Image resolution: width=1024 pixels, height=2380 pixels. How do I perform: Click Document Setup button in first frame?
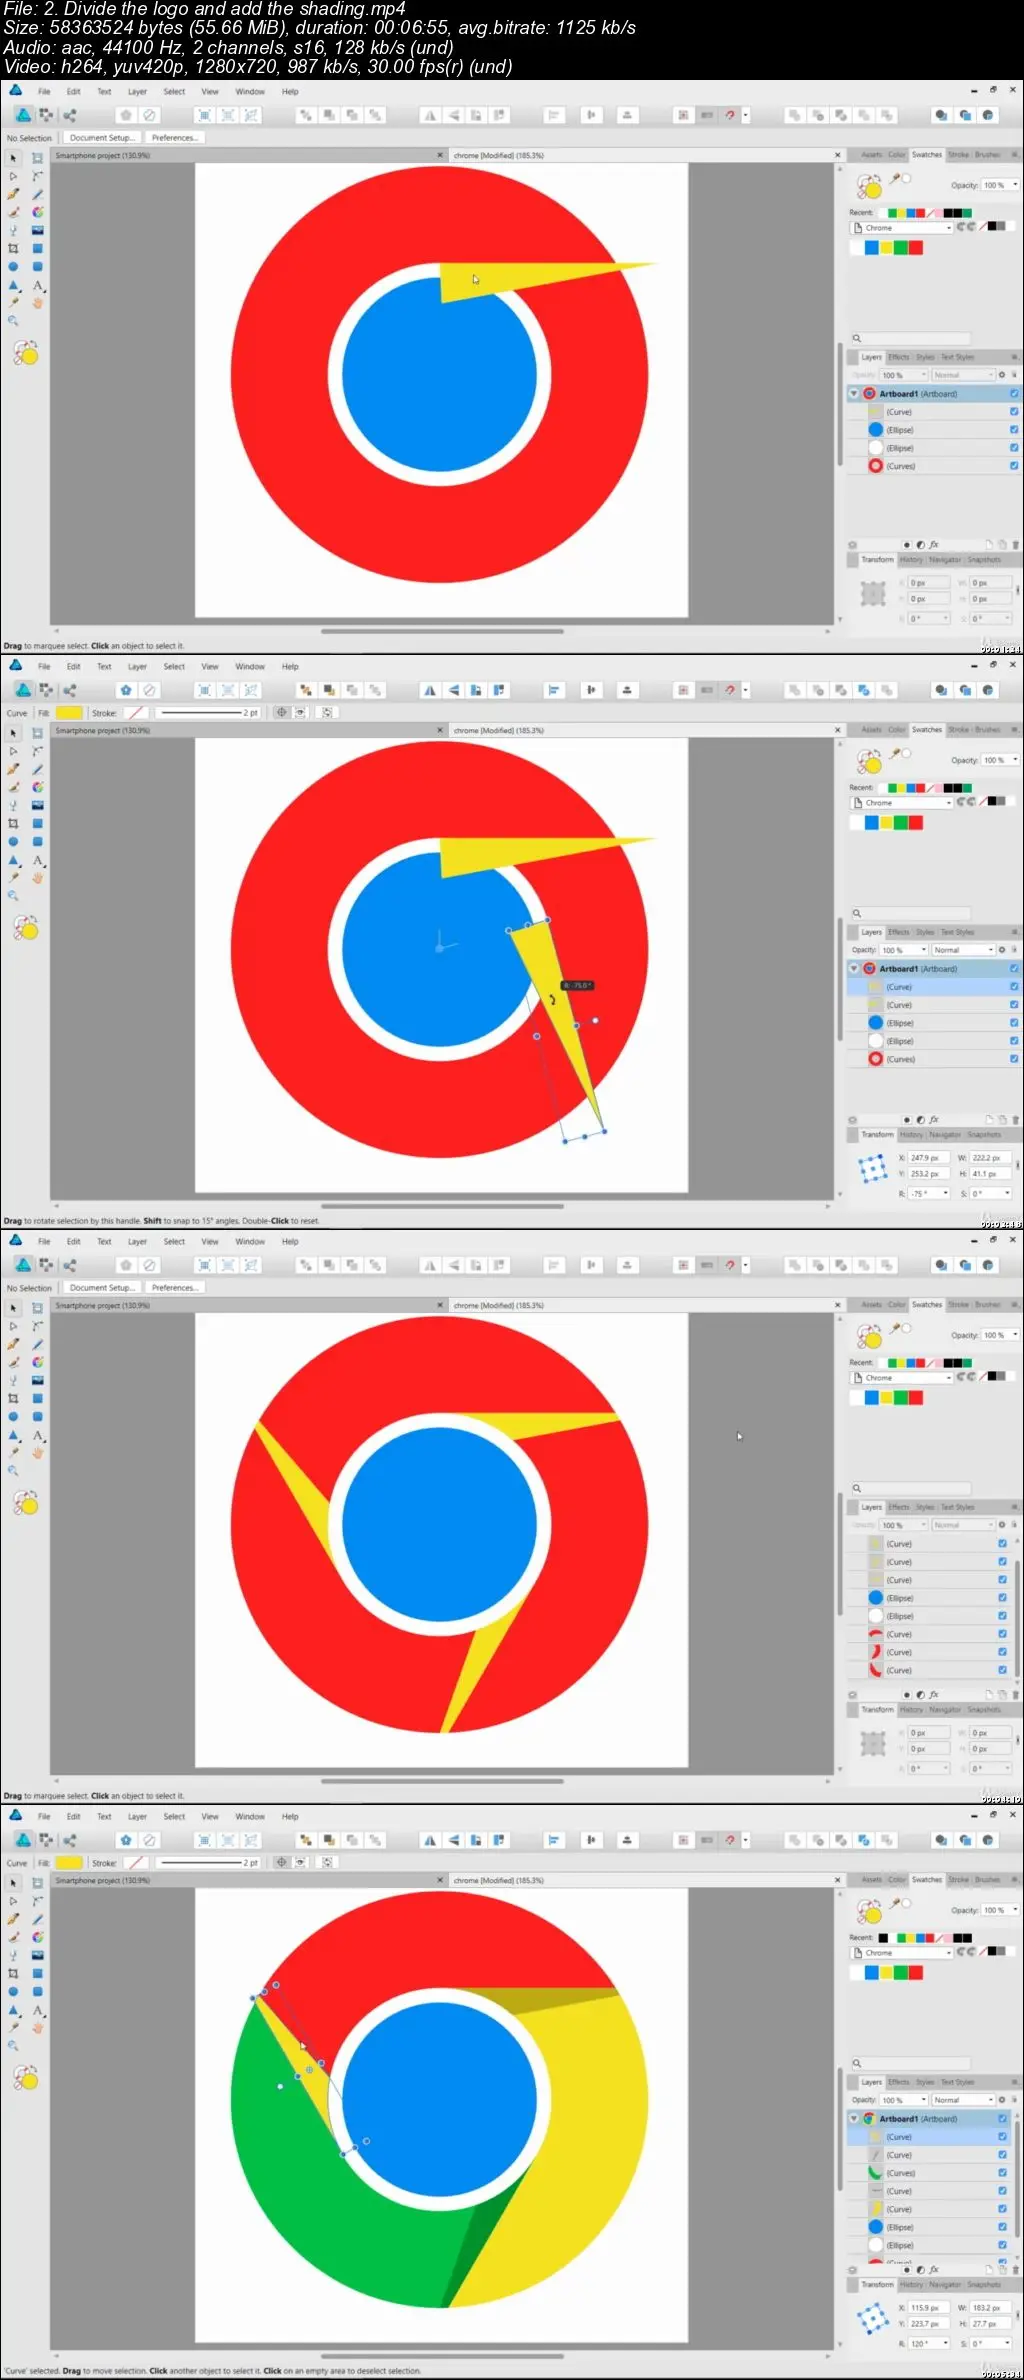click(101, 138)
